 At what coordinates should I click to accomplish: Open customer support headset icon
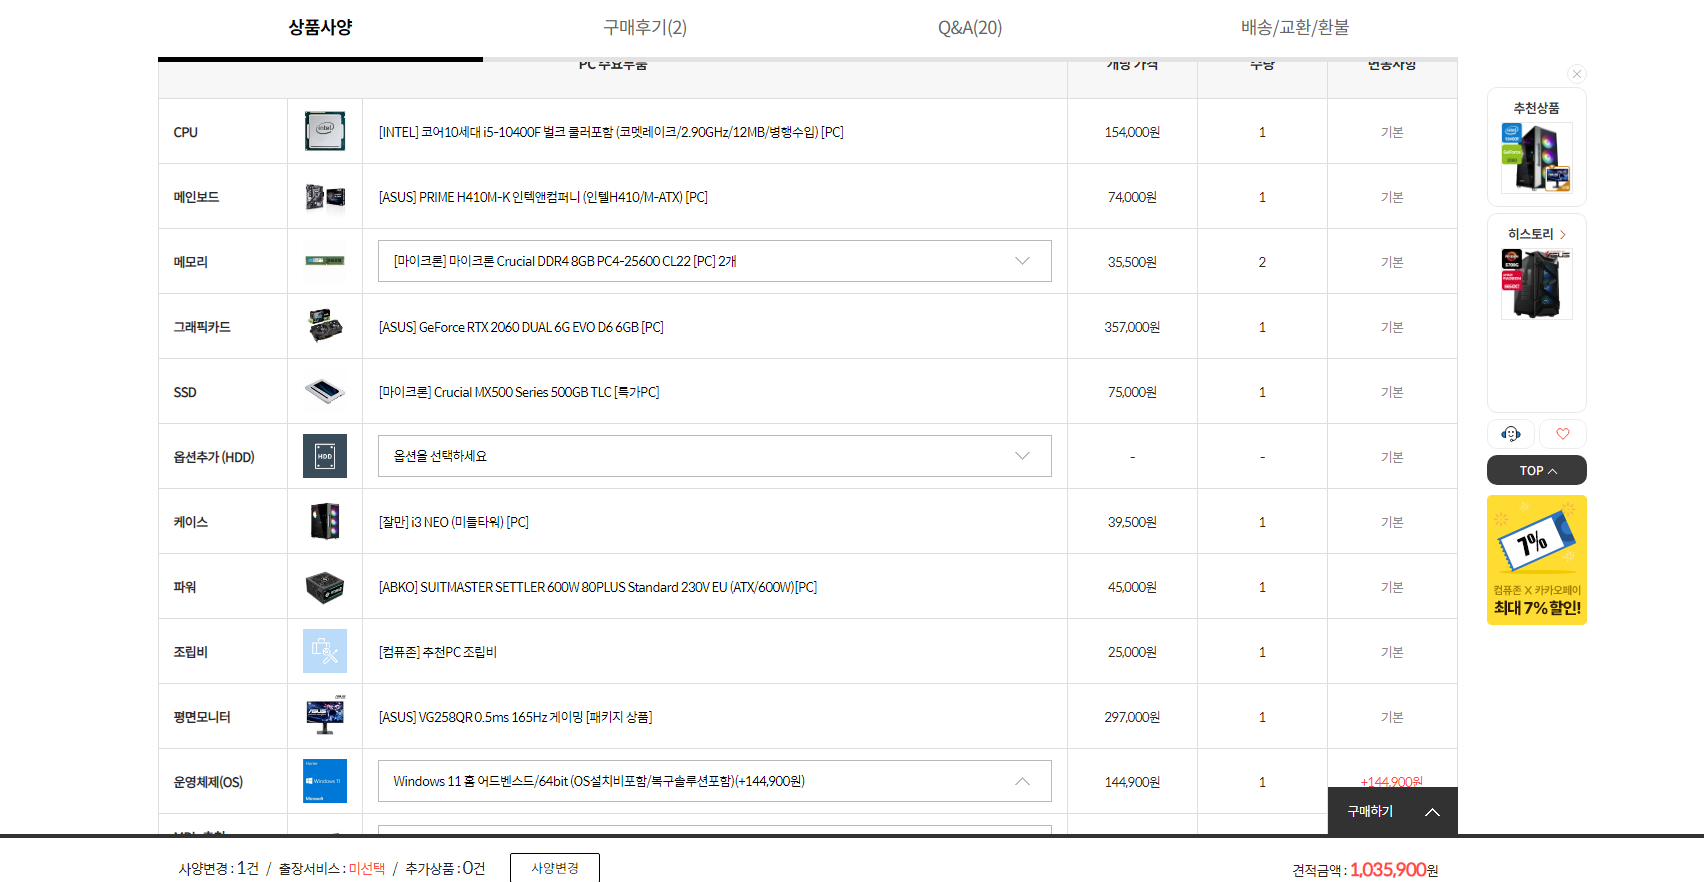pos(1511,434)
